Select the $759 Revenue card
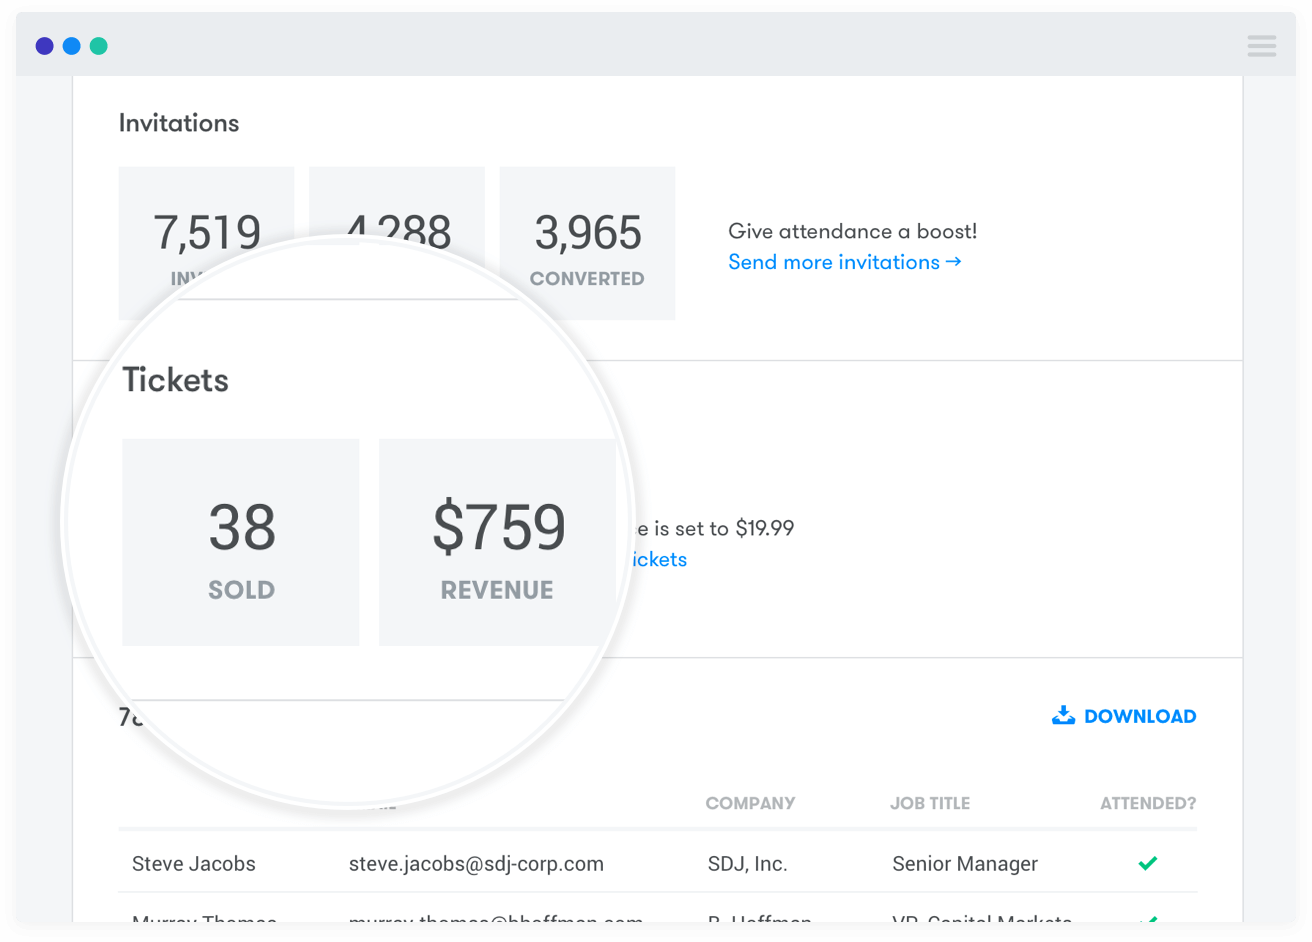 point(497,542)
